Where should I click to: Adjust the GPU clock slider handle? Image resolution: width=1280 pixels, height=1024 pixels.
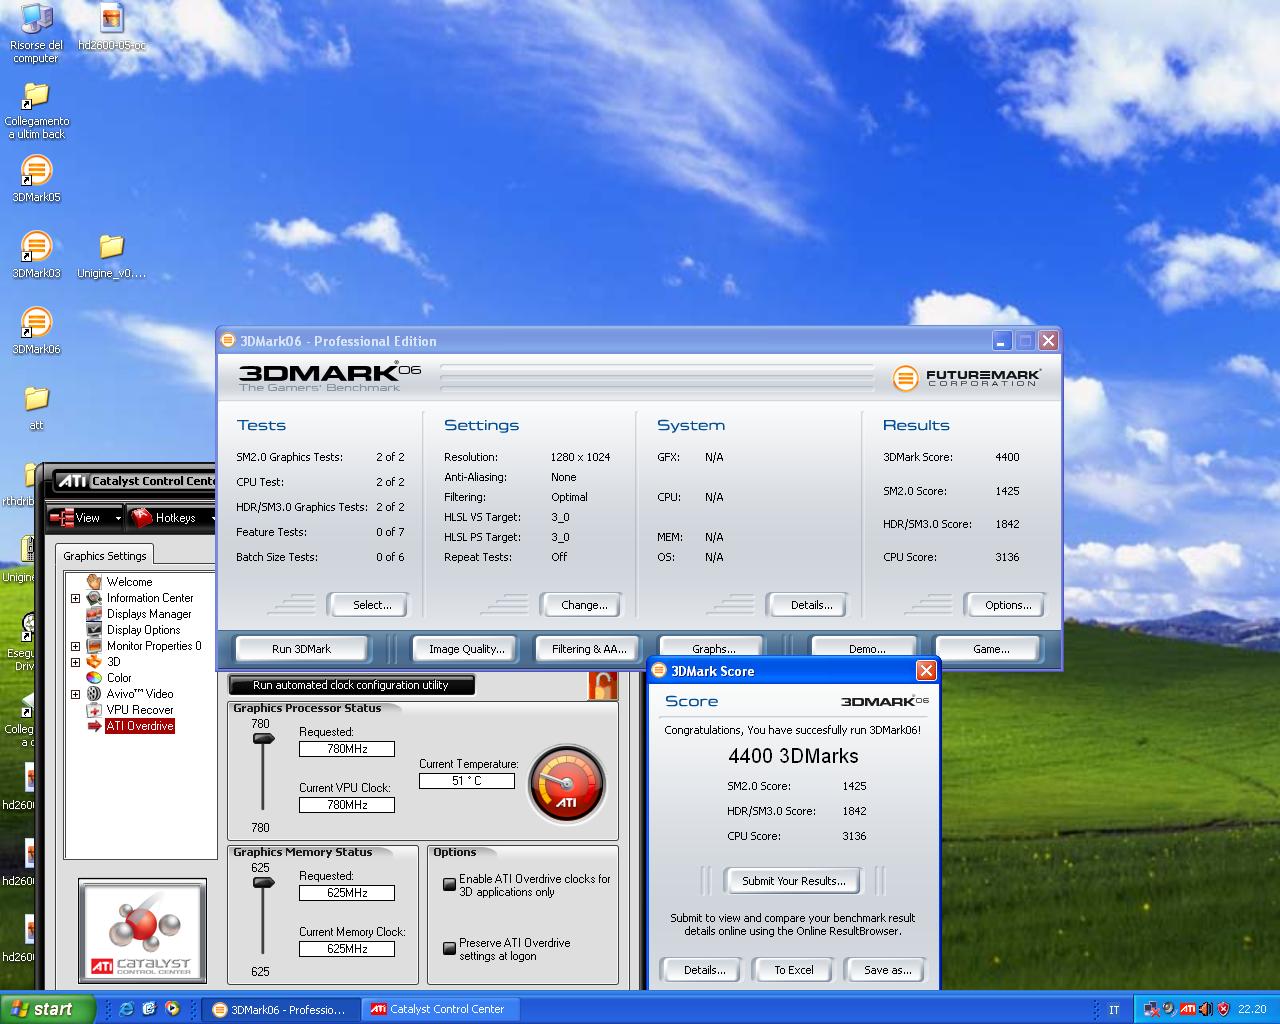(263, 739)
